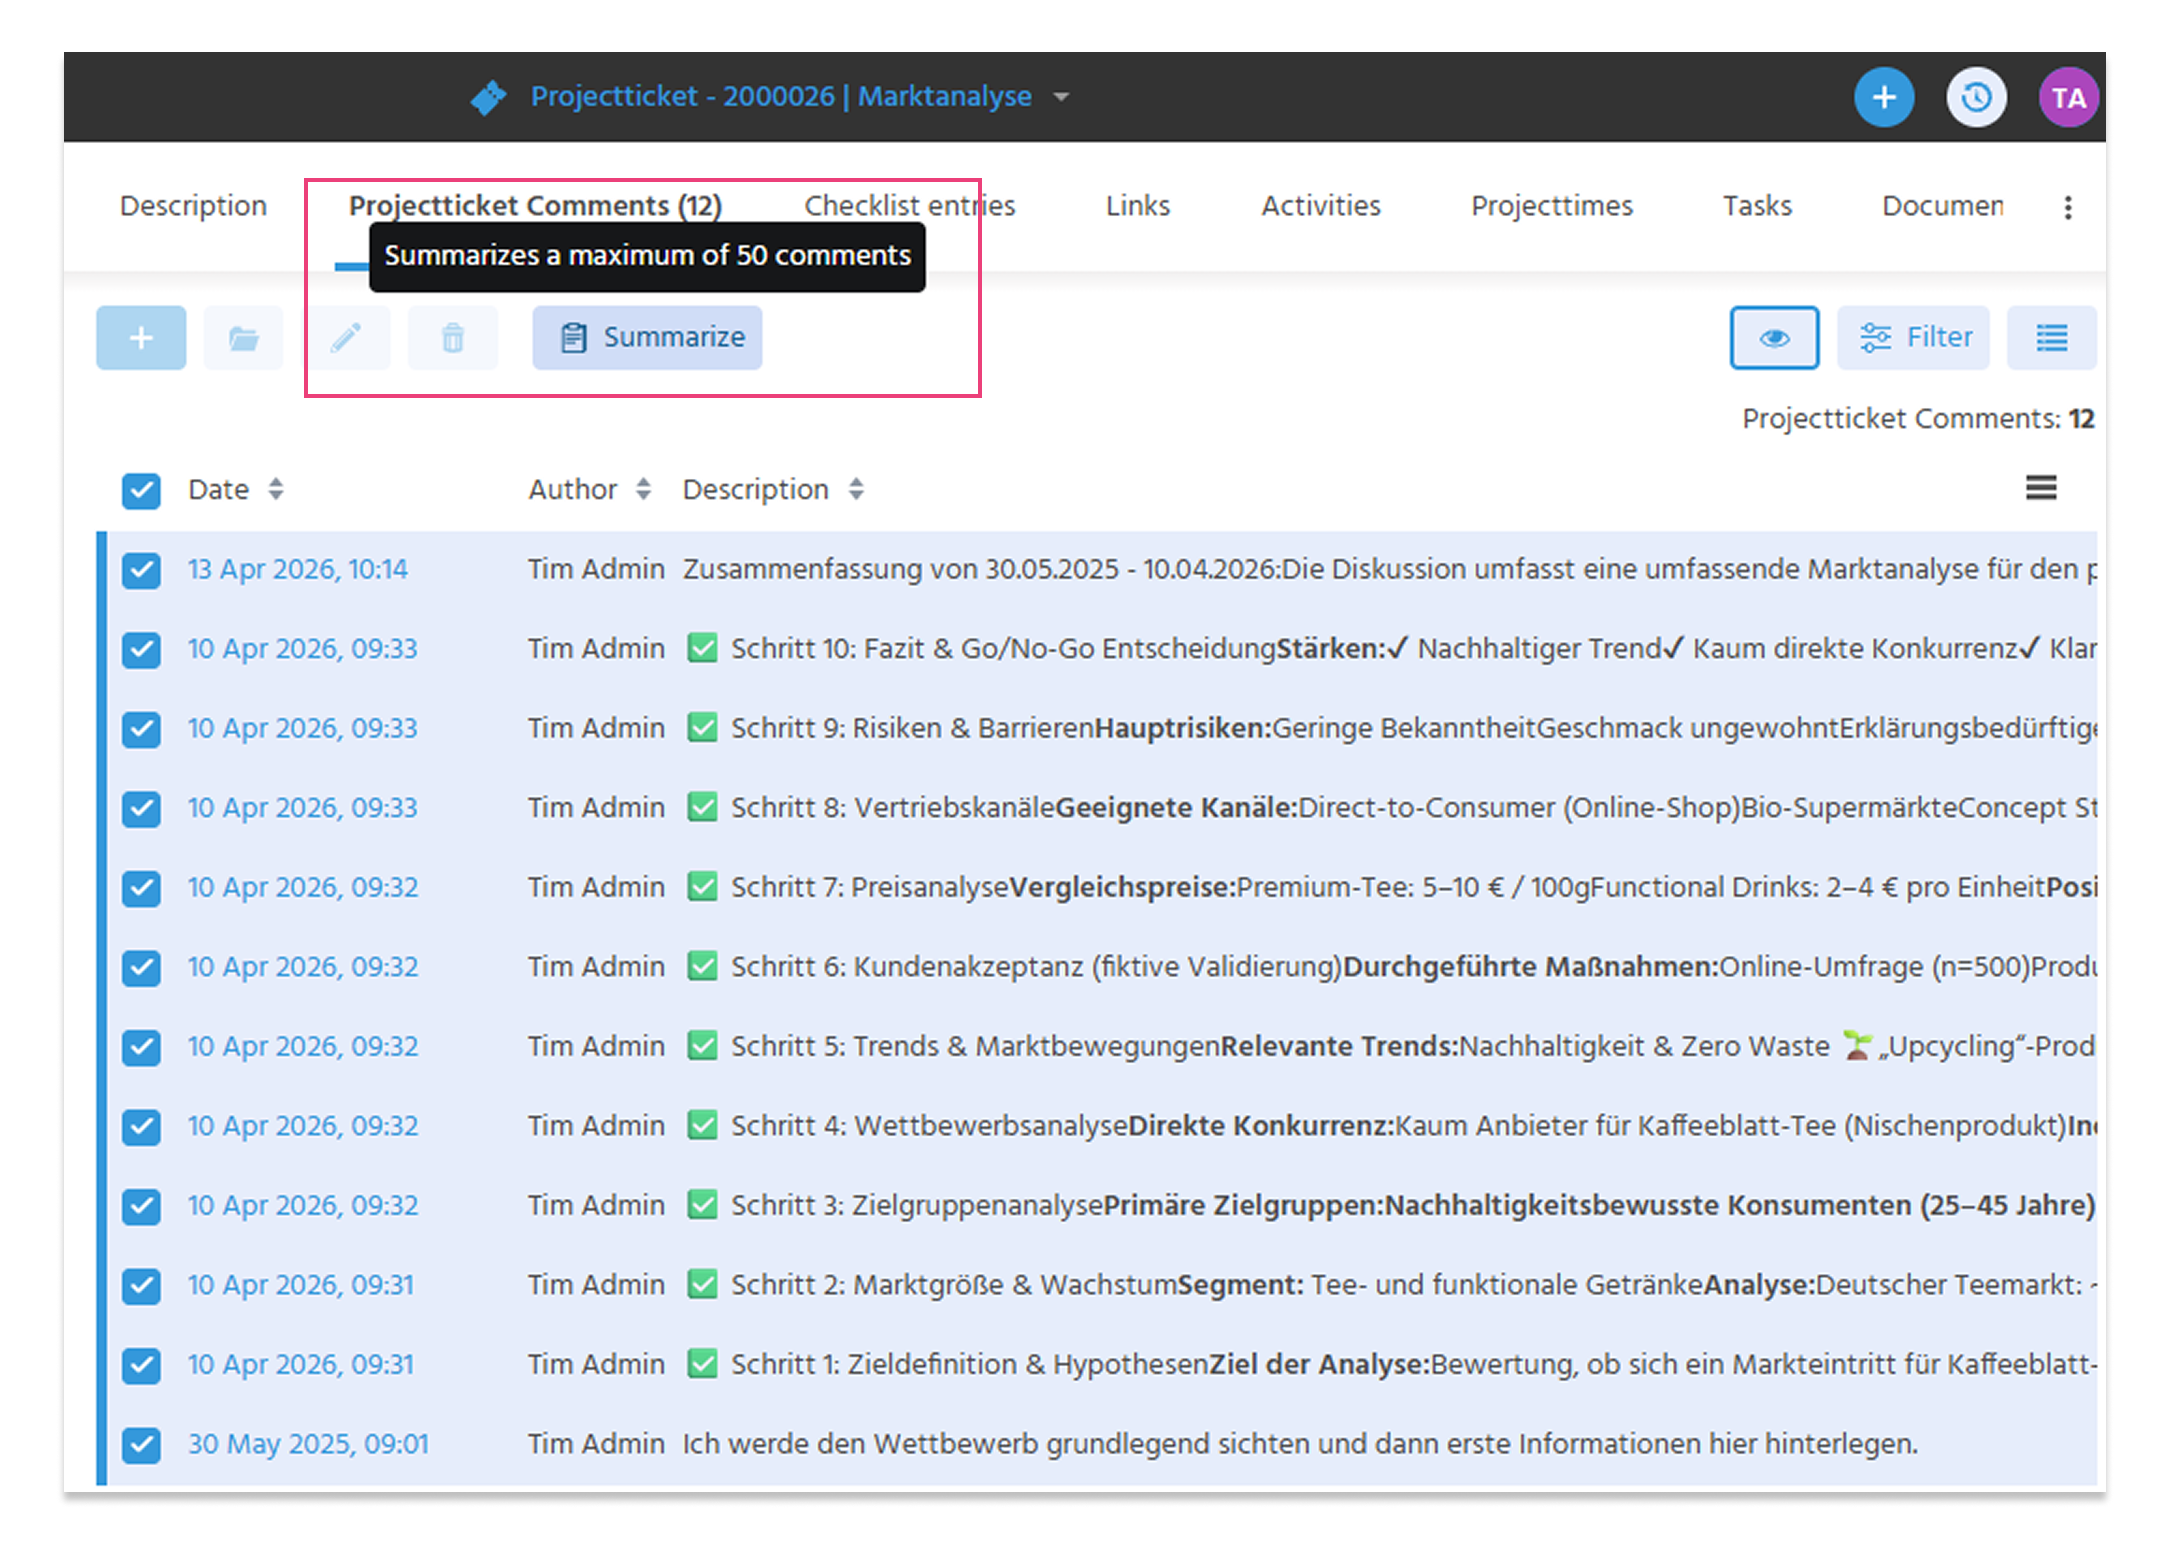Switch to the Activities tab
This screenshot has height=1542, width=2170.
[x=1320, y=205]
